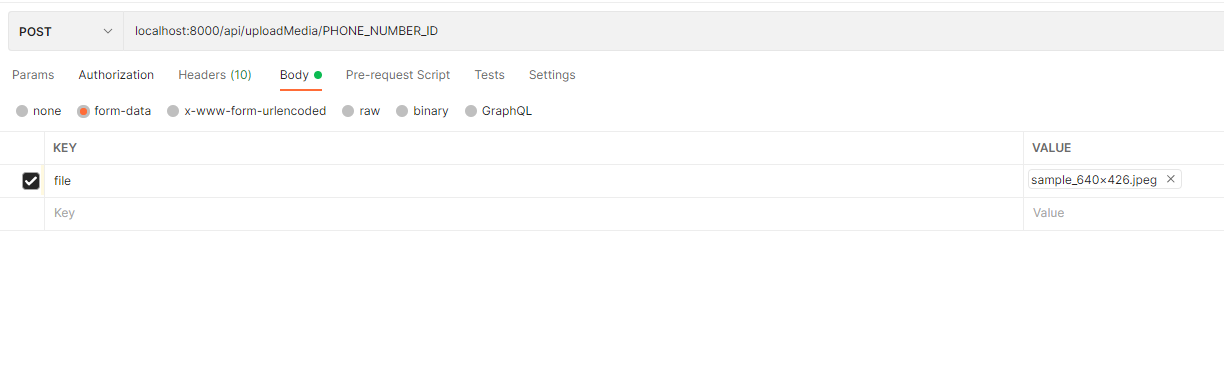Screen dimensions: 1224x383
Task: Switch to the Tests tab
Action: coord(489,75)
